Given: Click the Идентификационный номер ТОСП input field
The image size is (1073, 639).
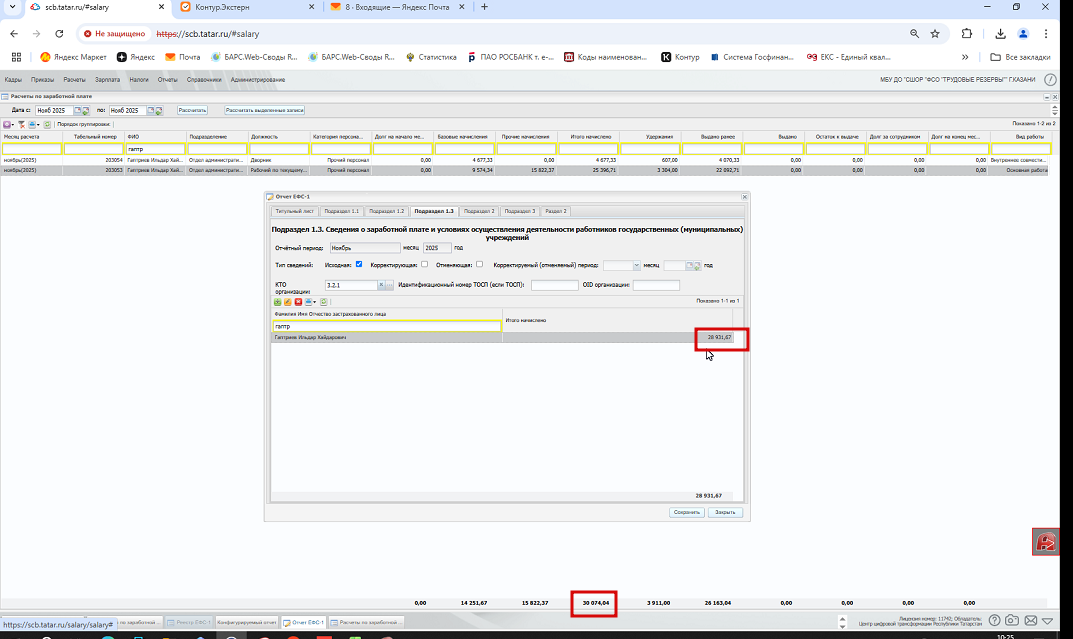Looking at the screenshot, I should (x=554, y=285).
